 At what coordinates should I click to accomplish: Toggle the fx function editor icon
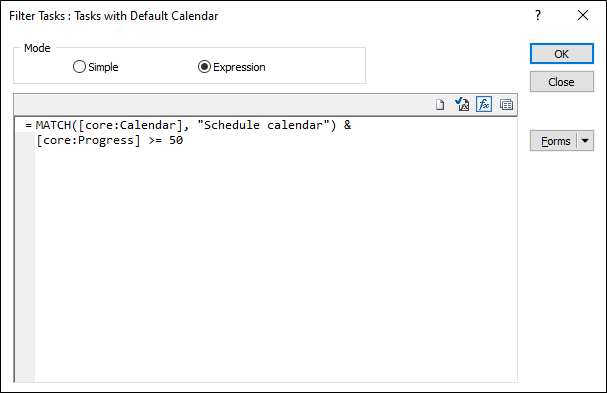(484, 105)
